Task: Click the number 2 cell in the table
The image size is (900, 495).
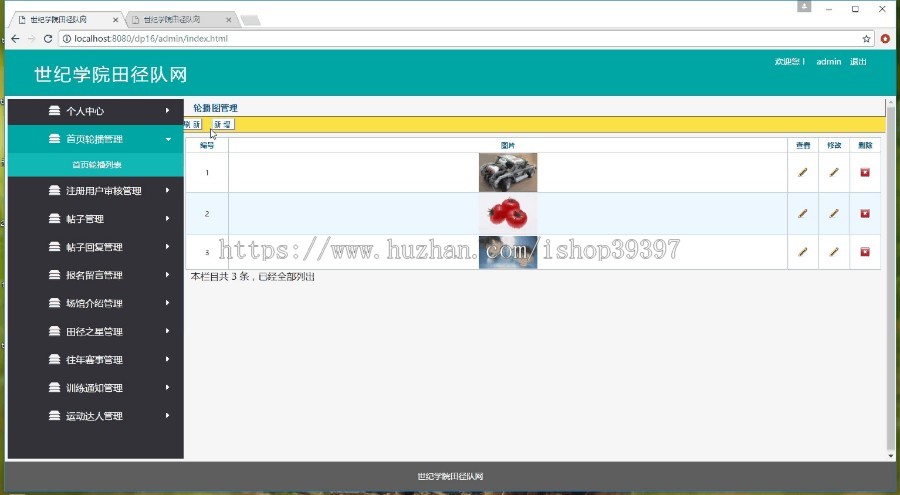Action: click(x=207, y=214)
